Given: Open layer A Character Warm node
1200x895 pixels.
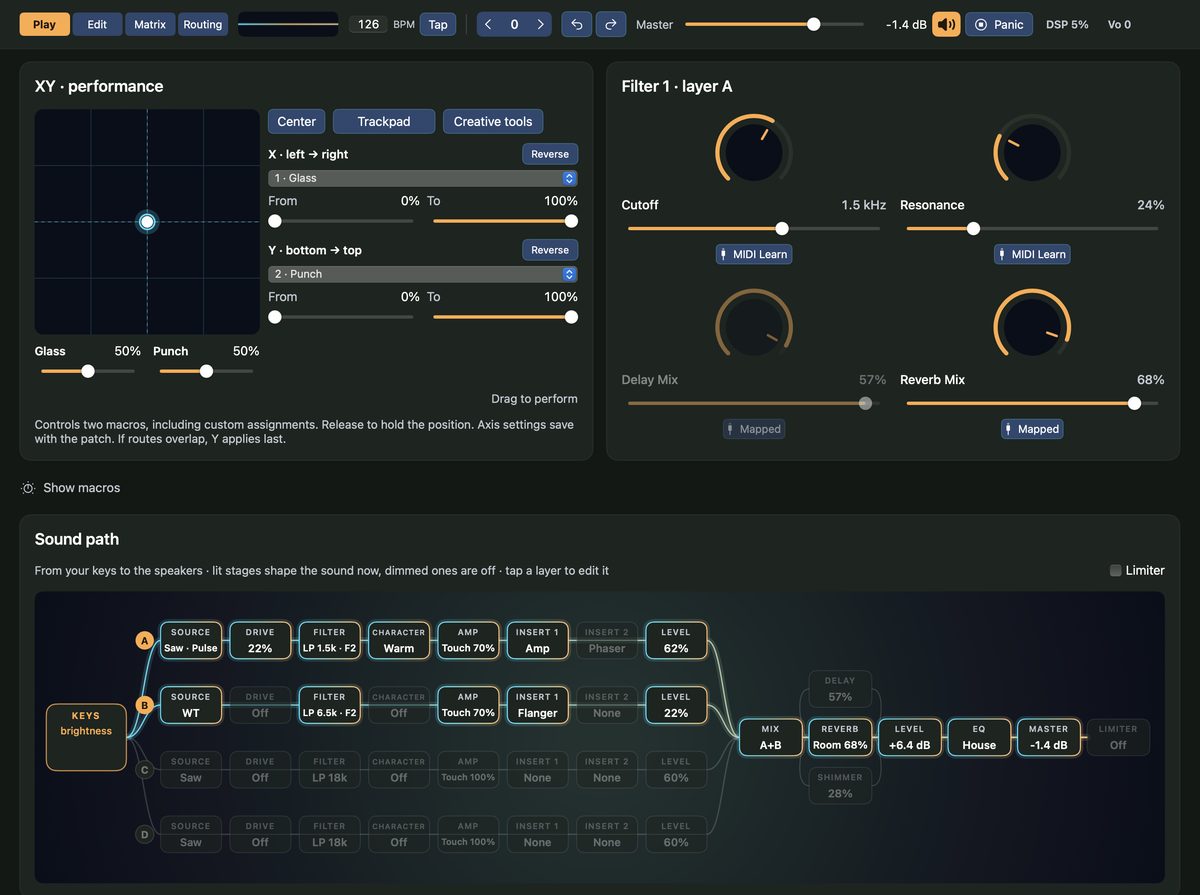Looking at the screenshot, I should tap(399, 641).
